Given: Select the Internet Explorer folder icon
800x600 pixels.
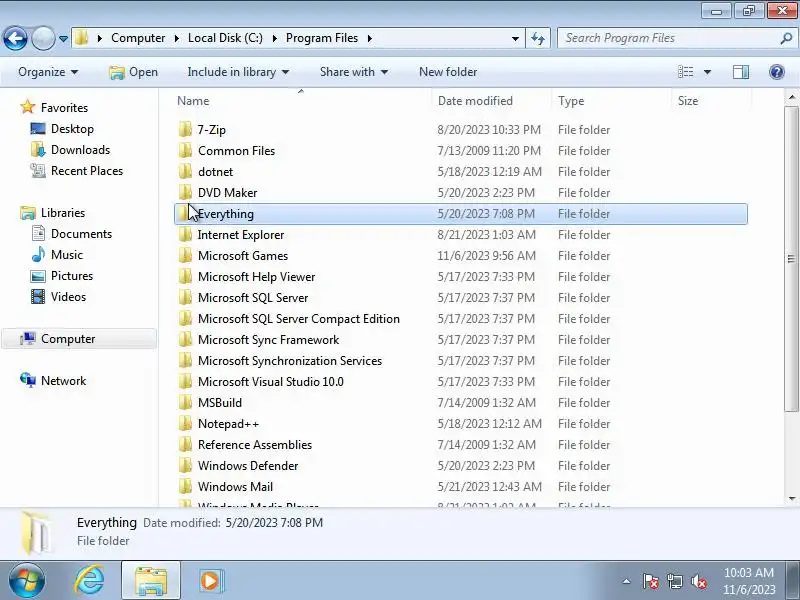Looking at the screenshot, I should [x=185, y=235].
